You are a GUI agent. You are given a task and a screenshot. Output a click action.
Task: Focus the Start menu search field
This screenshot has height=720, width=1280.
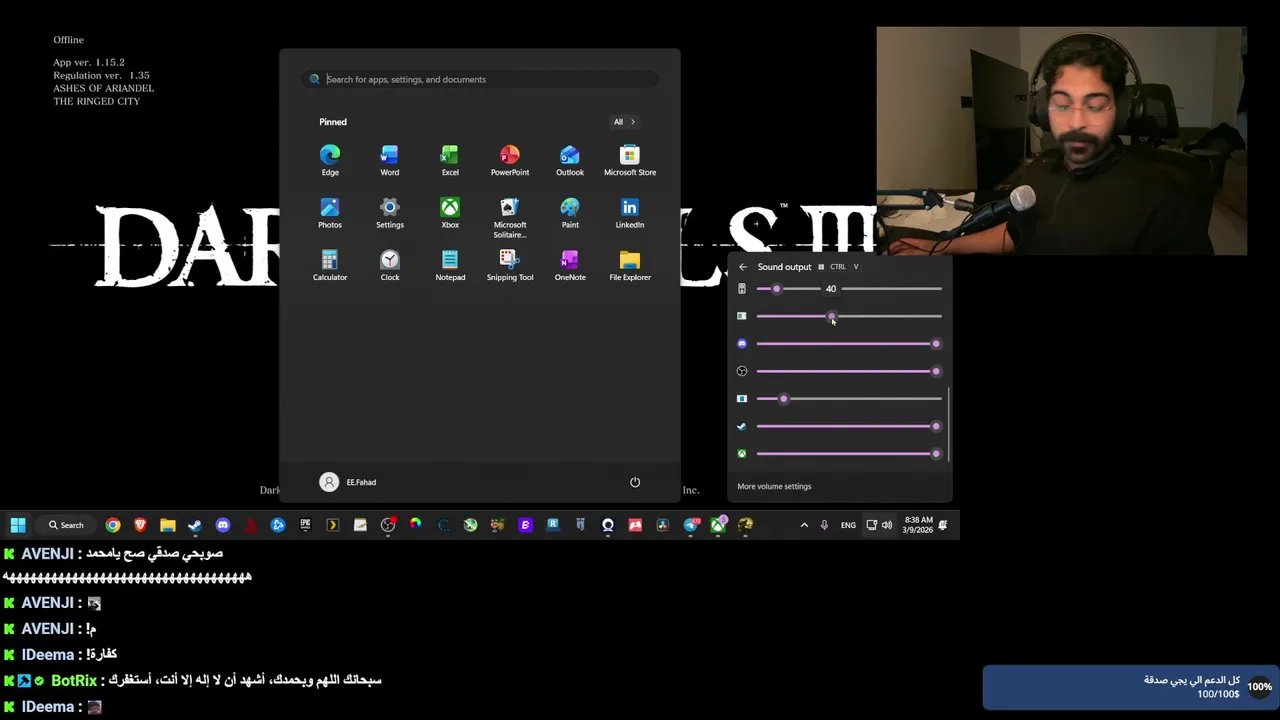point(480,79)
